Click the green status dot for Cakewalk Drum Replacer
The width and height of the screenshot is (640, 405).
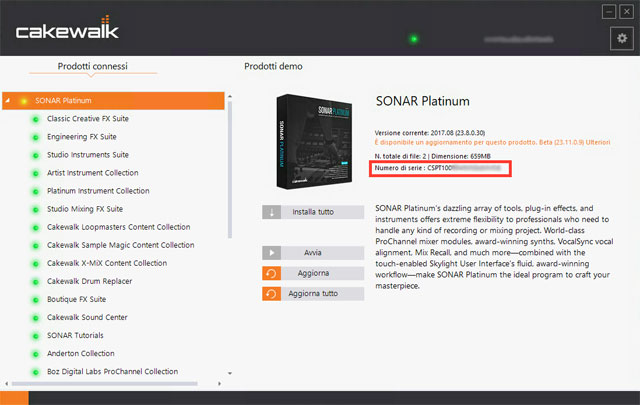pos(36,282)
